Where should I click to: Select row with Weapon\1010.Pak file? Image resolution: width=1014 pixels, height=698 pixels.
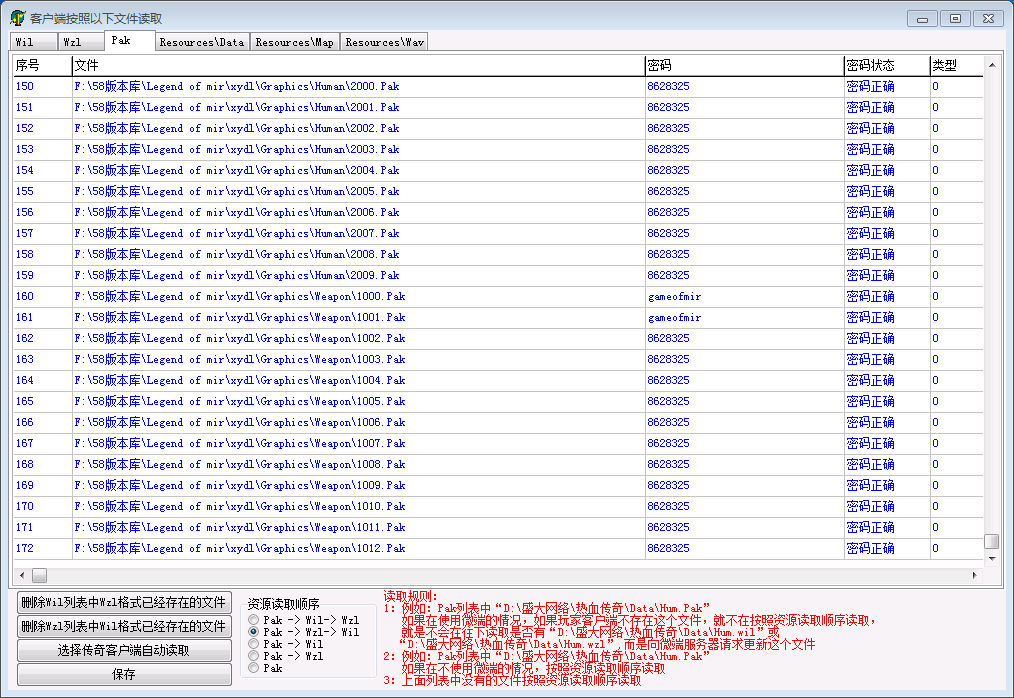[x=498, y=507]
